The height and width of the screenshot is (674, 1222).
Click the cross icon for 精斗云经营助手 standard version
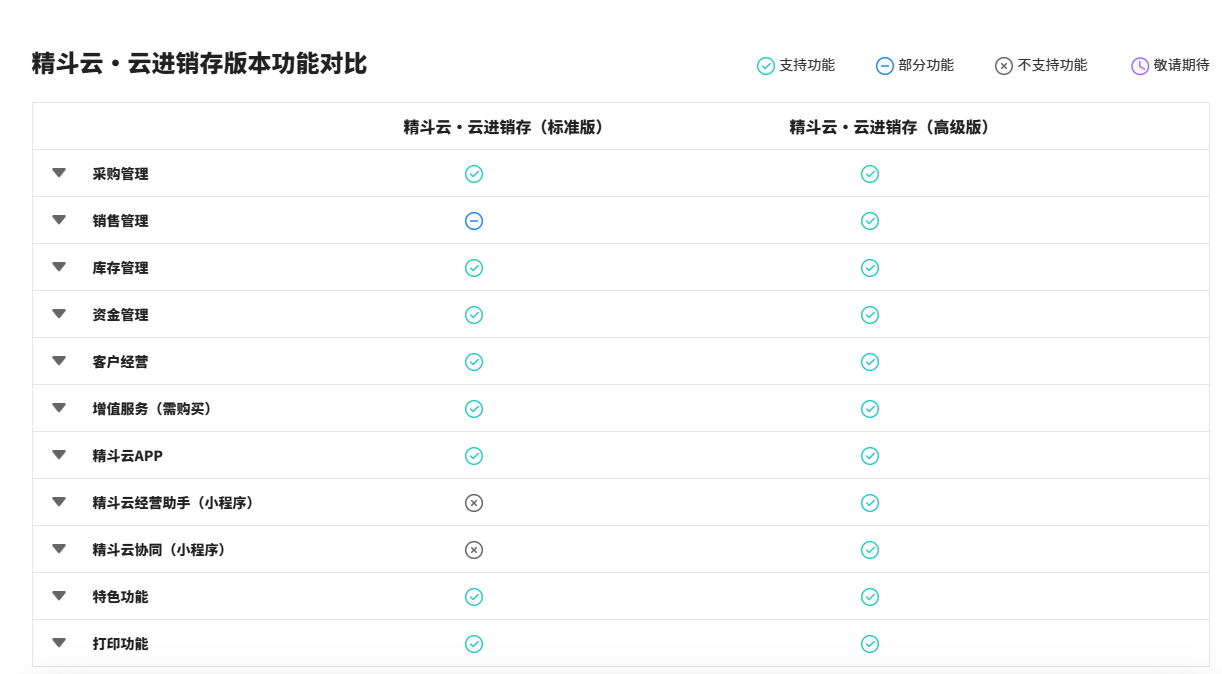tap(474, 502)
